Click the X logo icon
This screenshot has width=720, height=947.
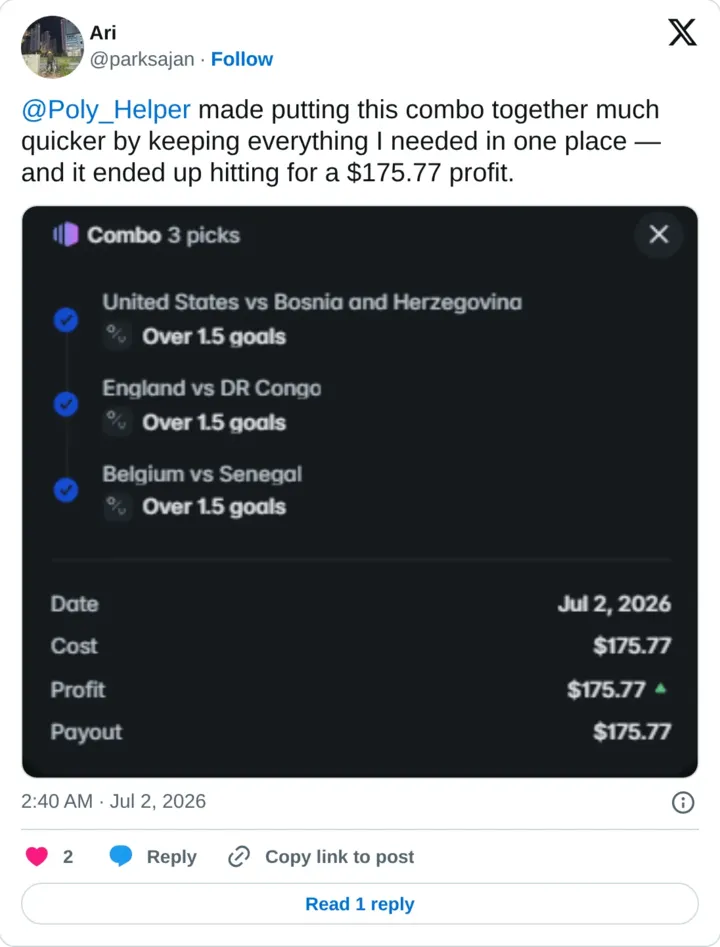[683, 32]
